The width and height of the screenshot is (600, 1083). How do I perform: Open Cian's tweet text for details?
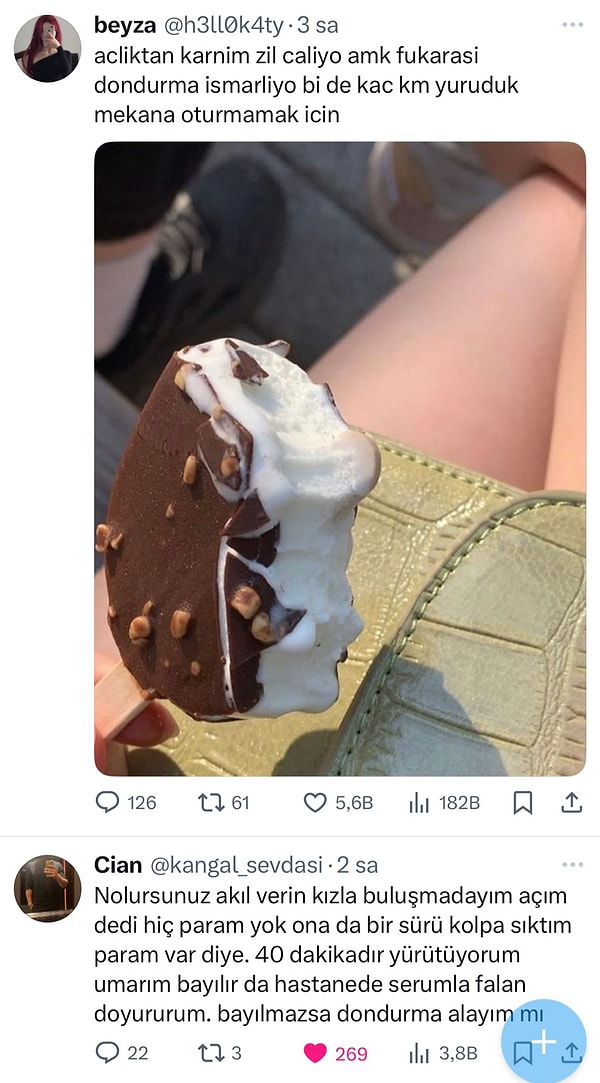320,953
